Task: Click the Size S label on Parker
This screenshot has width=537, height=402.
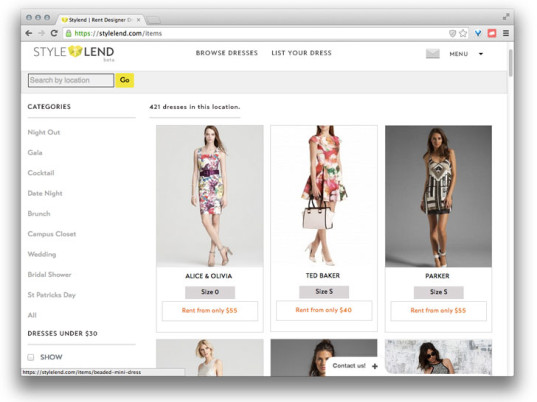Action: click(x=438, y=292)
